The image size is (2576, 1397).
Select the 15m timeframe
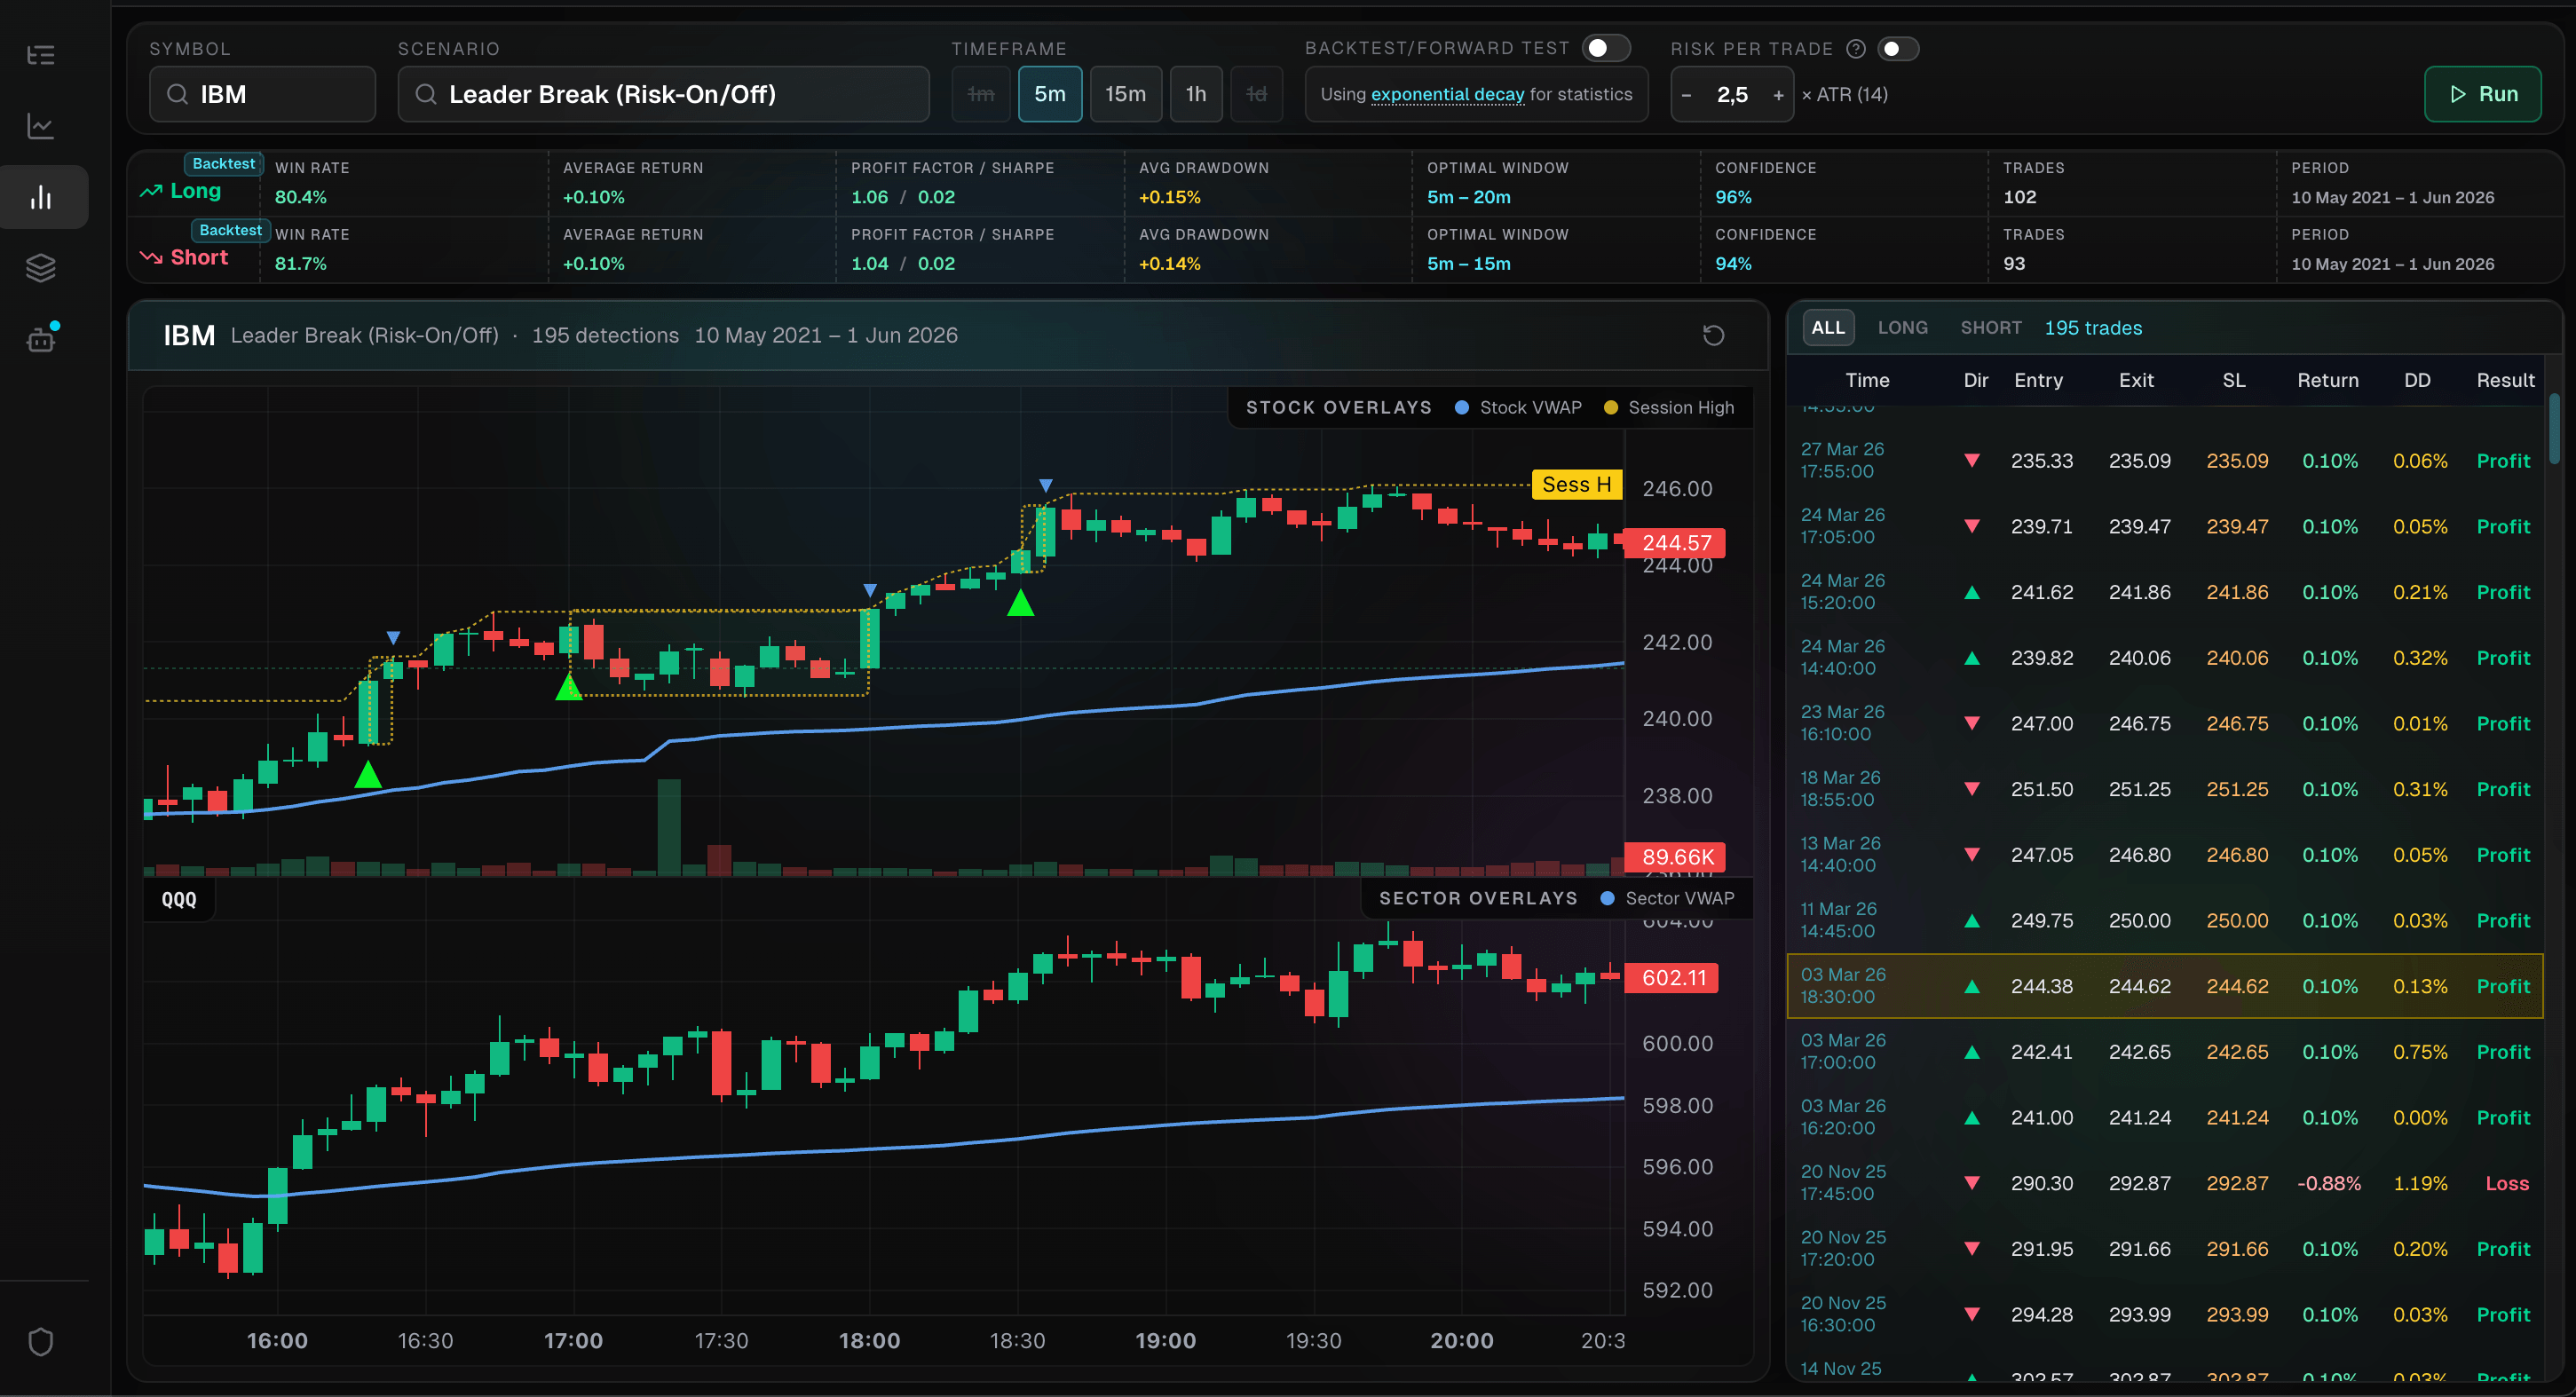[1125, 94]
